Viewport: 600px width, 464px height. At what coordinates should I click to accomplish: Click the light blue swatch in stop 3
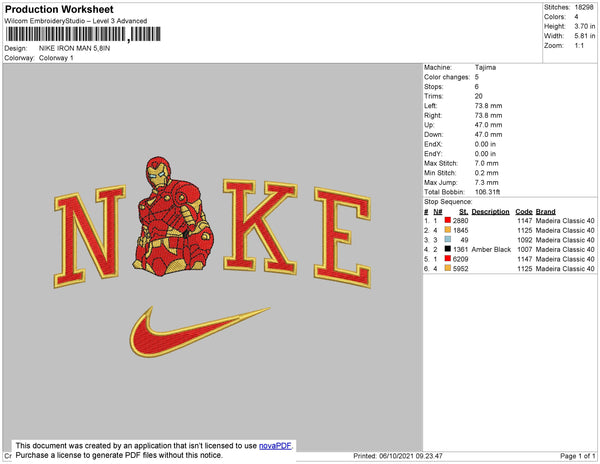(x=447, y=239)
